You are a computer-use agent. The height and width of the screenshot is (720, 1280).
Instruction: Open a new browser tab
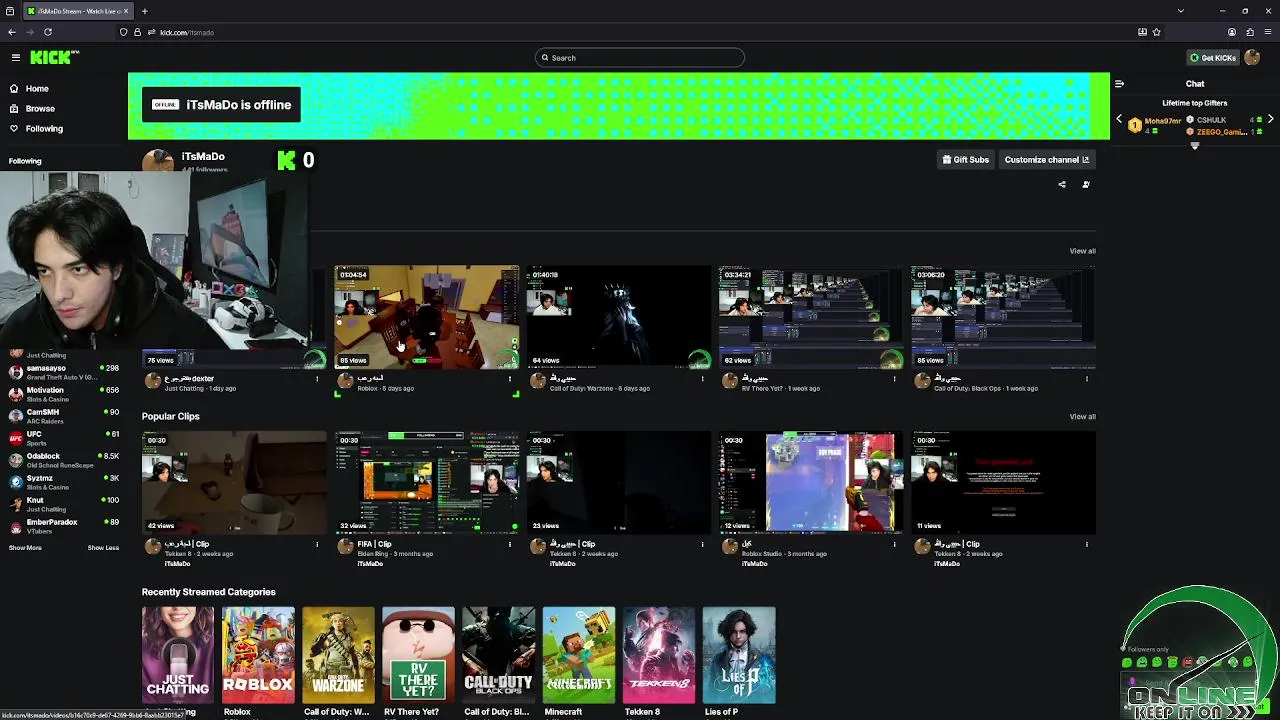144,11
